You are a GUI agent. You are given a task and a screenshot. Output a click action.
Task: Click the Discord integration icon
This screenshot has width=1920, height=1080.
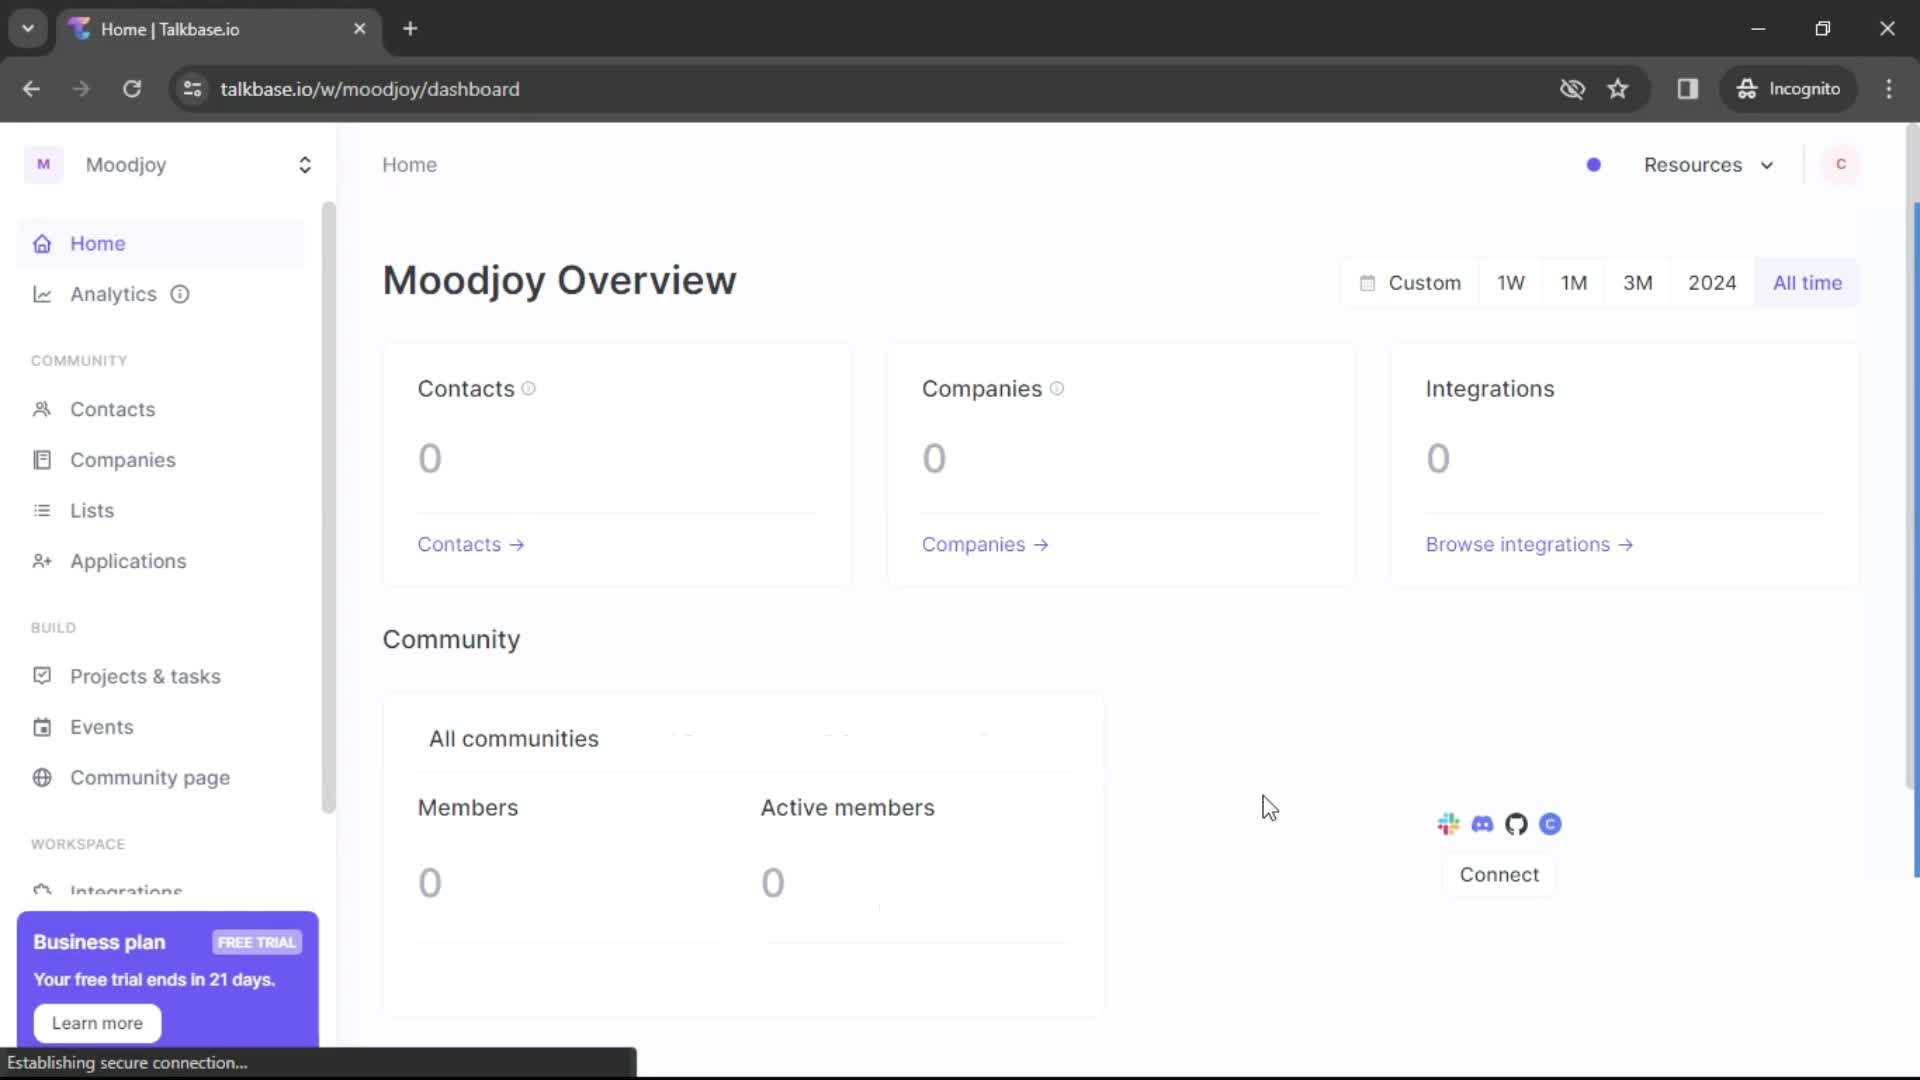(1482, 824)
